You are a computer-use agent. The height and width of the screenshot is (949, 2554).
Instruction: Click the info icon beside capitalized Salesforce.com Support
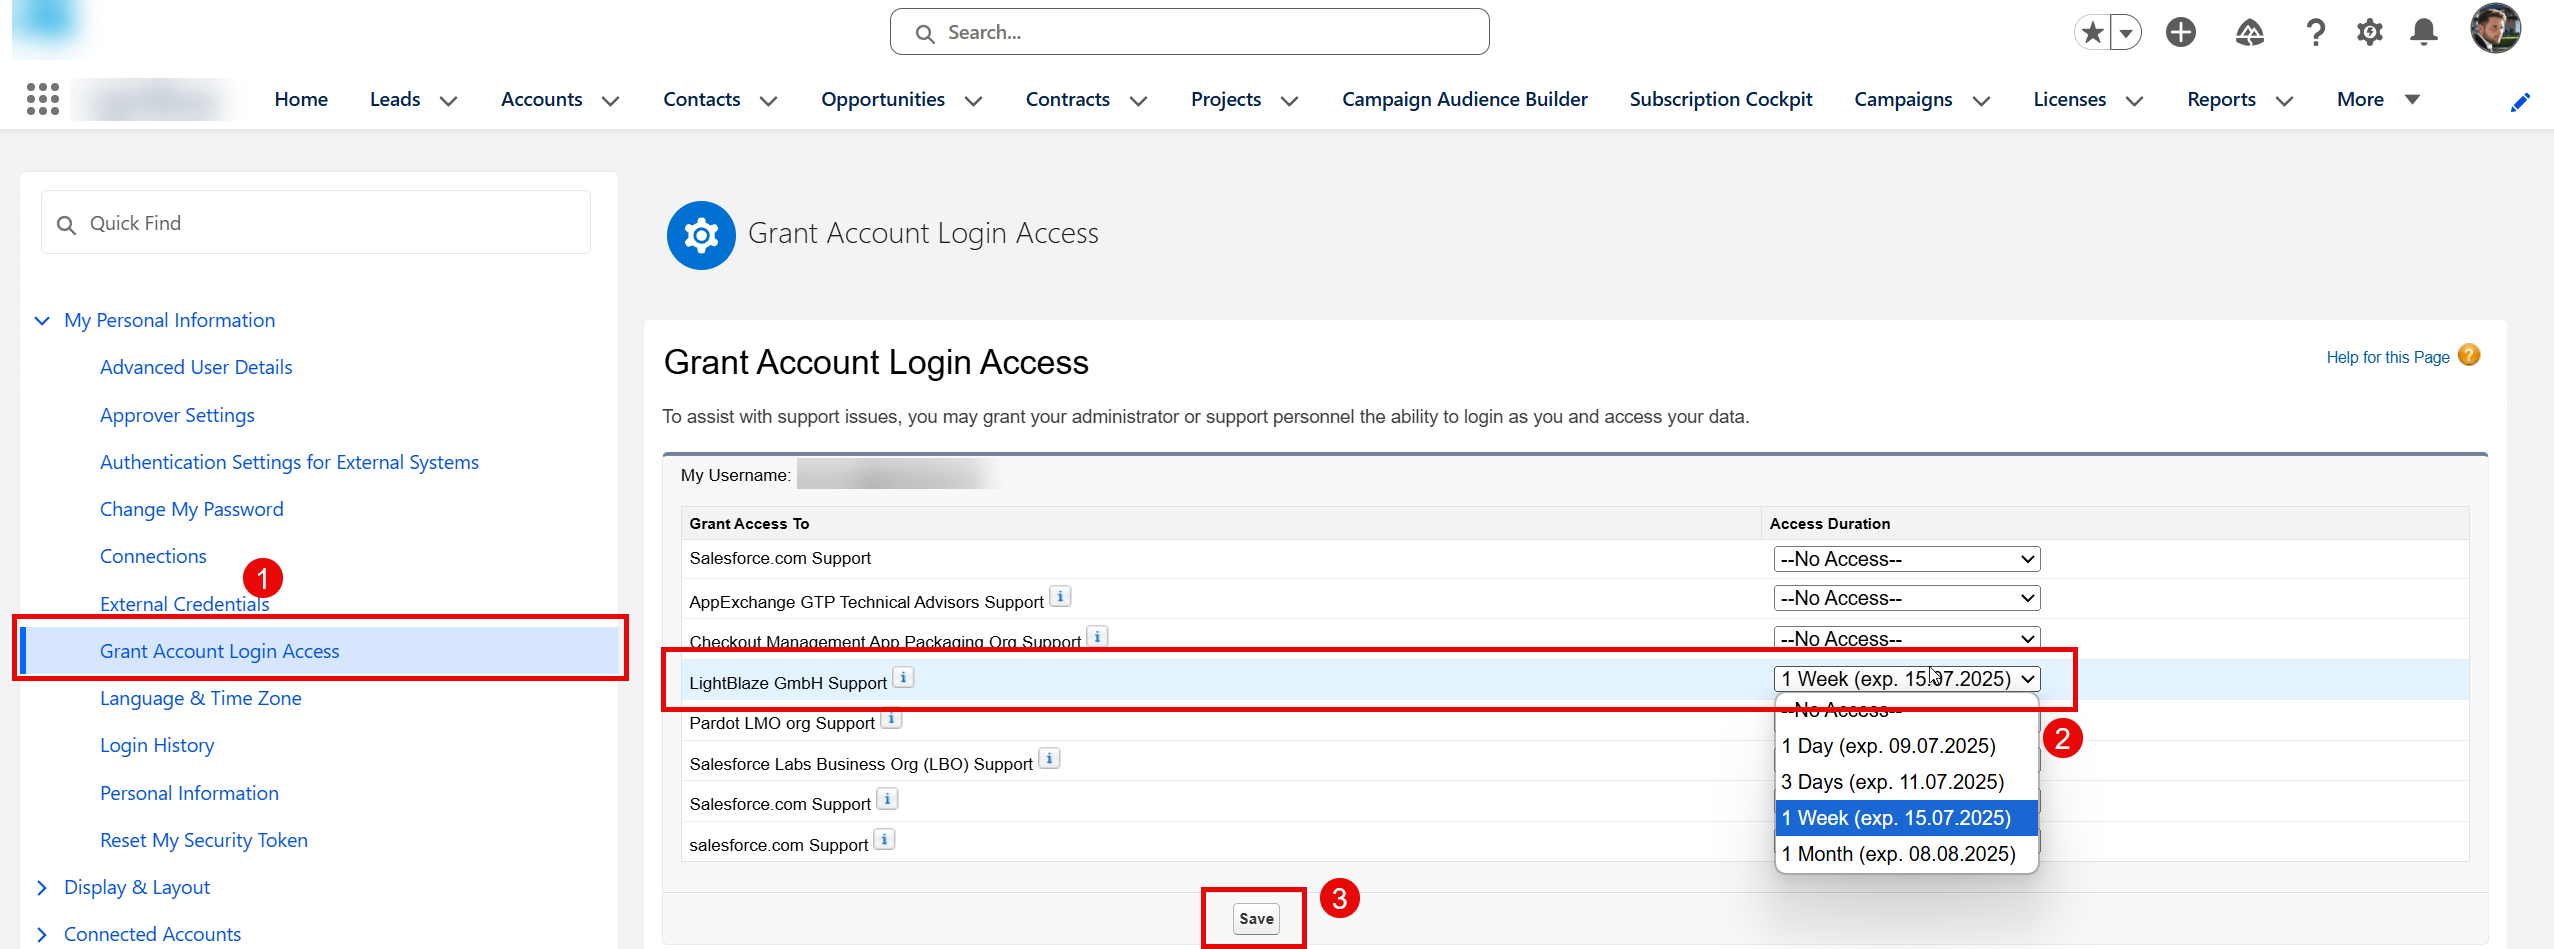887,799
